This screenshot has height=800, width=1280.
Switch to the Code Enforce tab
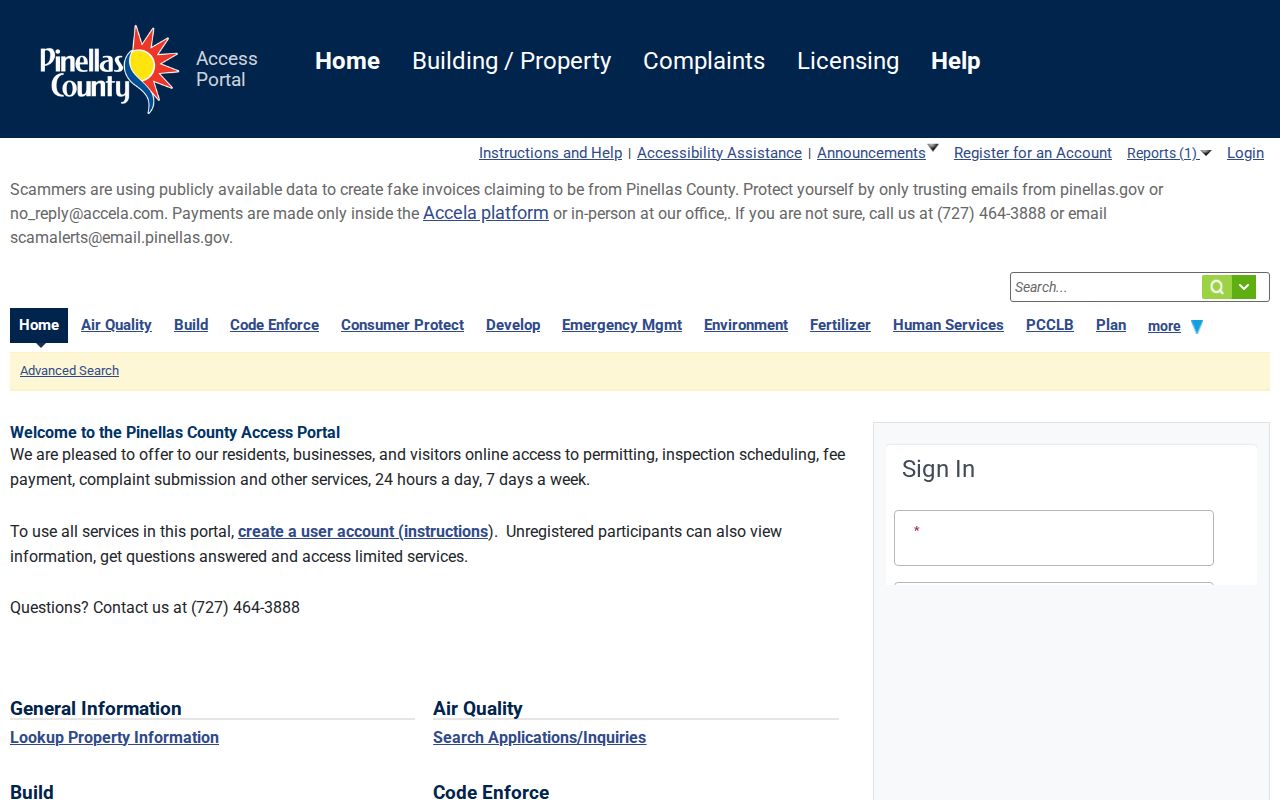[274, 325]
